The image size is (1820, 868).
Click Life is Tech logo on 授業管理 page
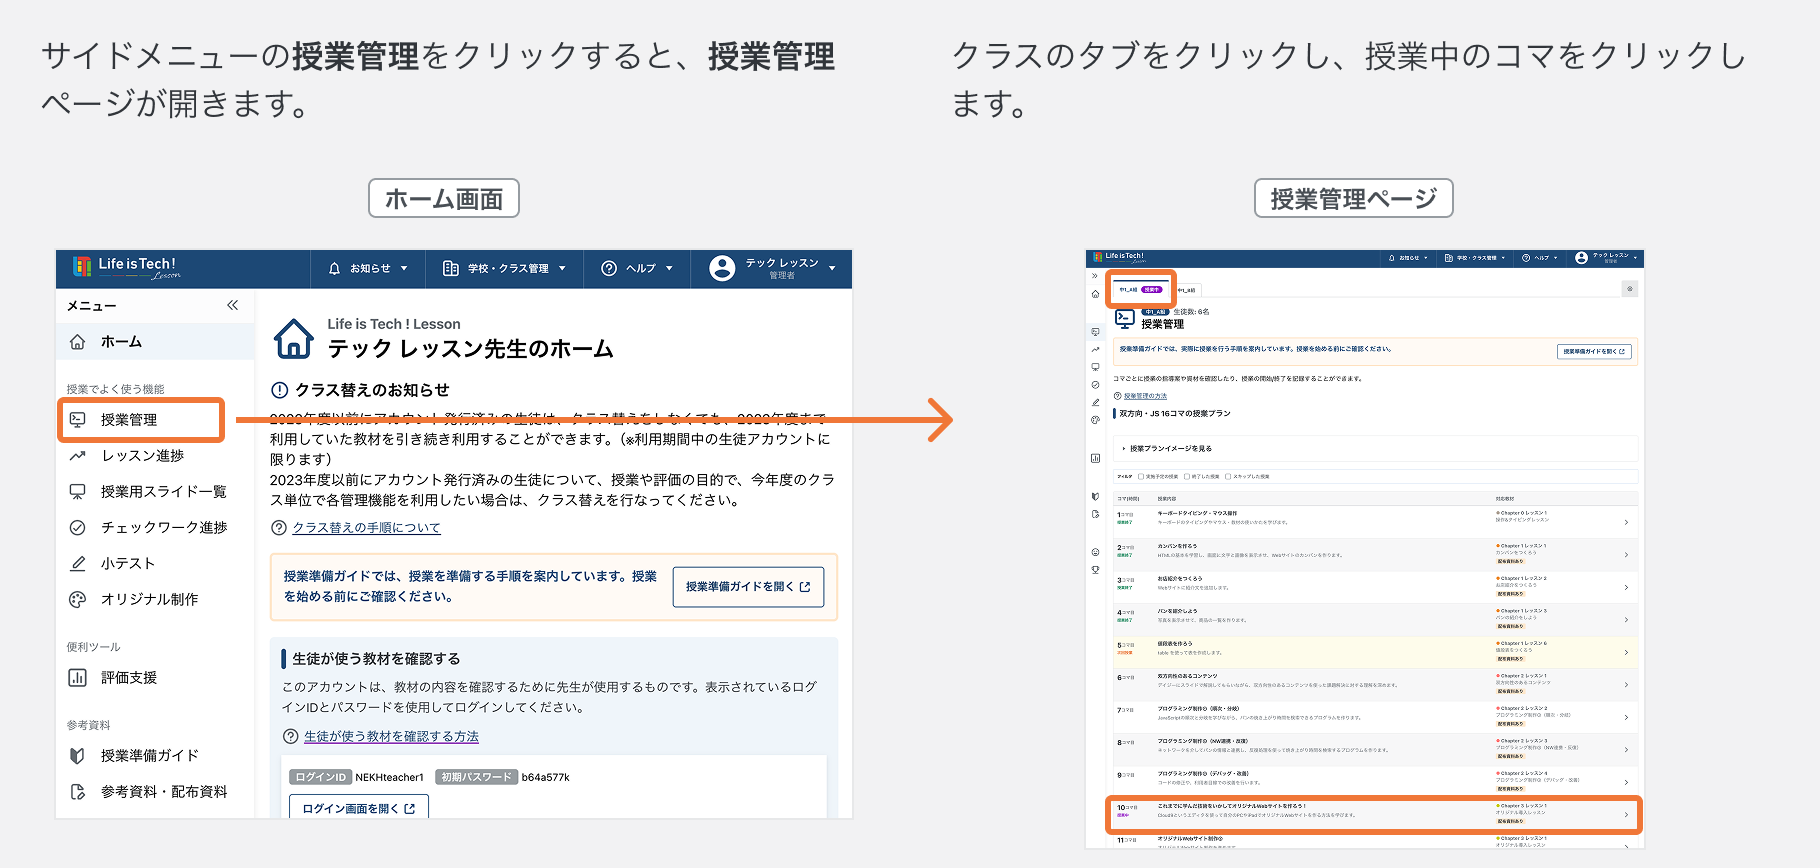point(1118,258)
